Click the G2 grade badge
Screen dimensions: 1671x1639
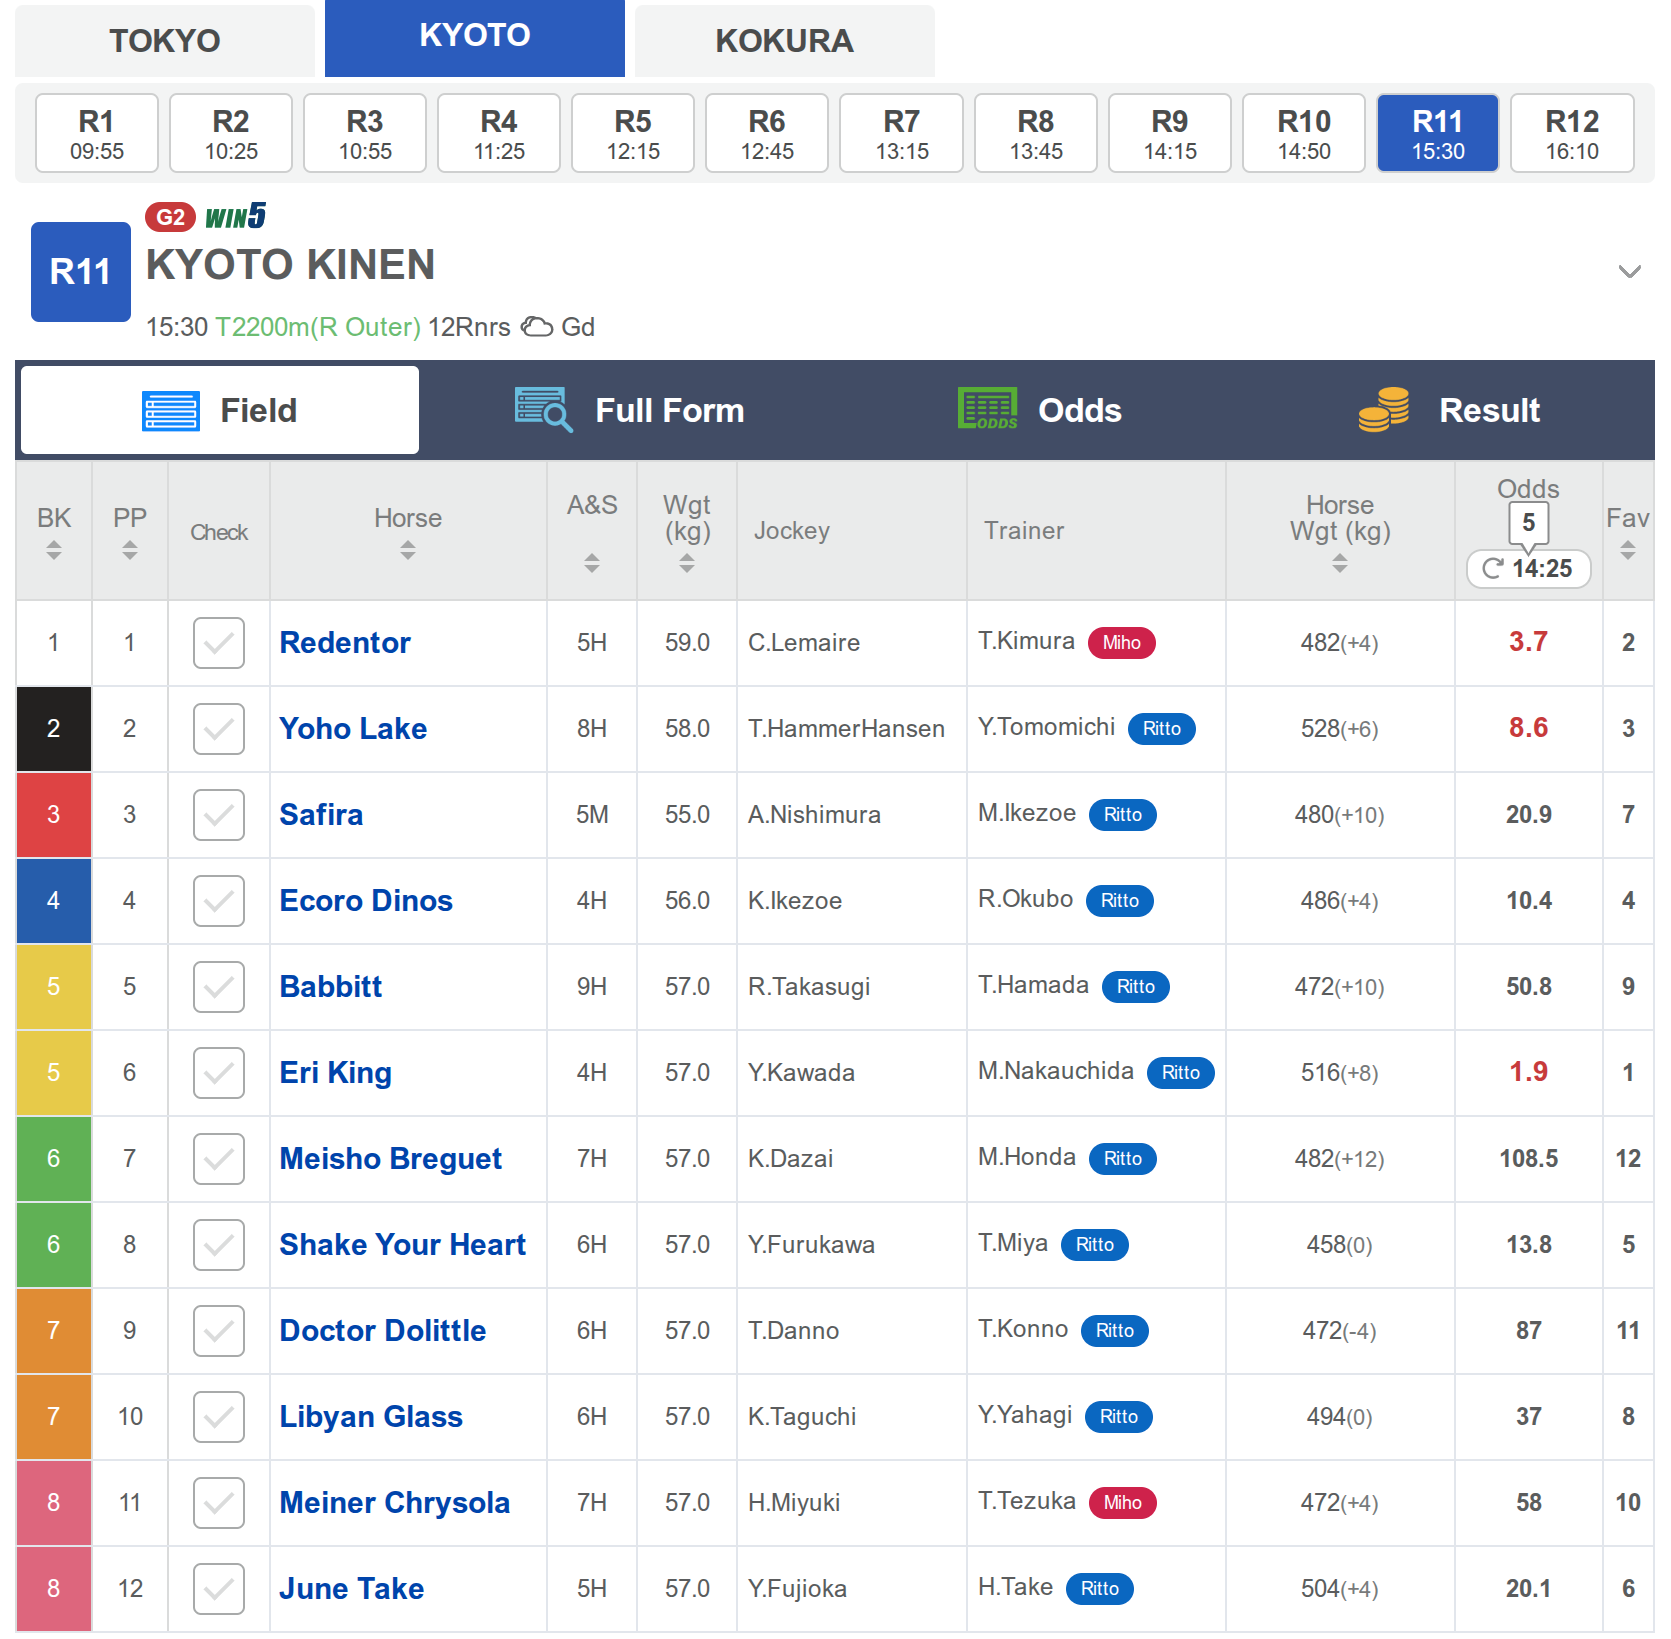(x=170, y=217)
